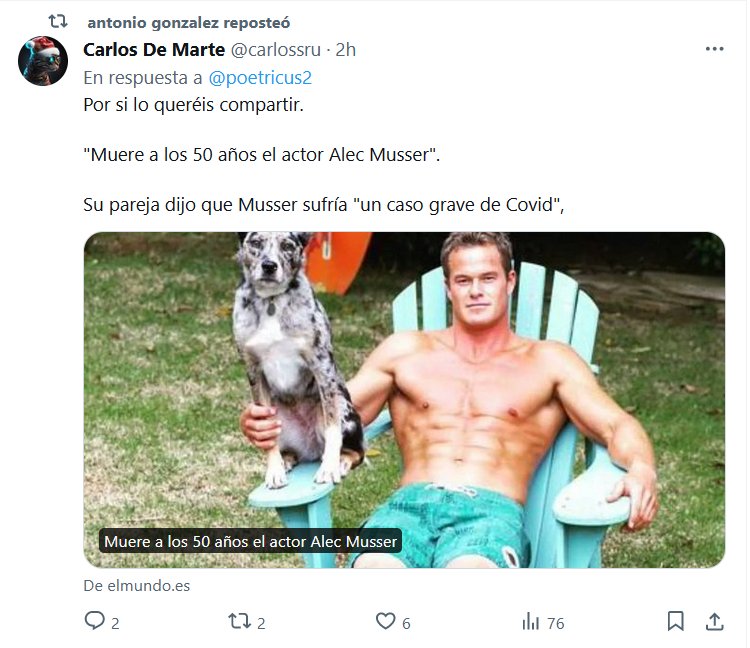Click the De elmundo.es source link

click(x=136, y=586)
